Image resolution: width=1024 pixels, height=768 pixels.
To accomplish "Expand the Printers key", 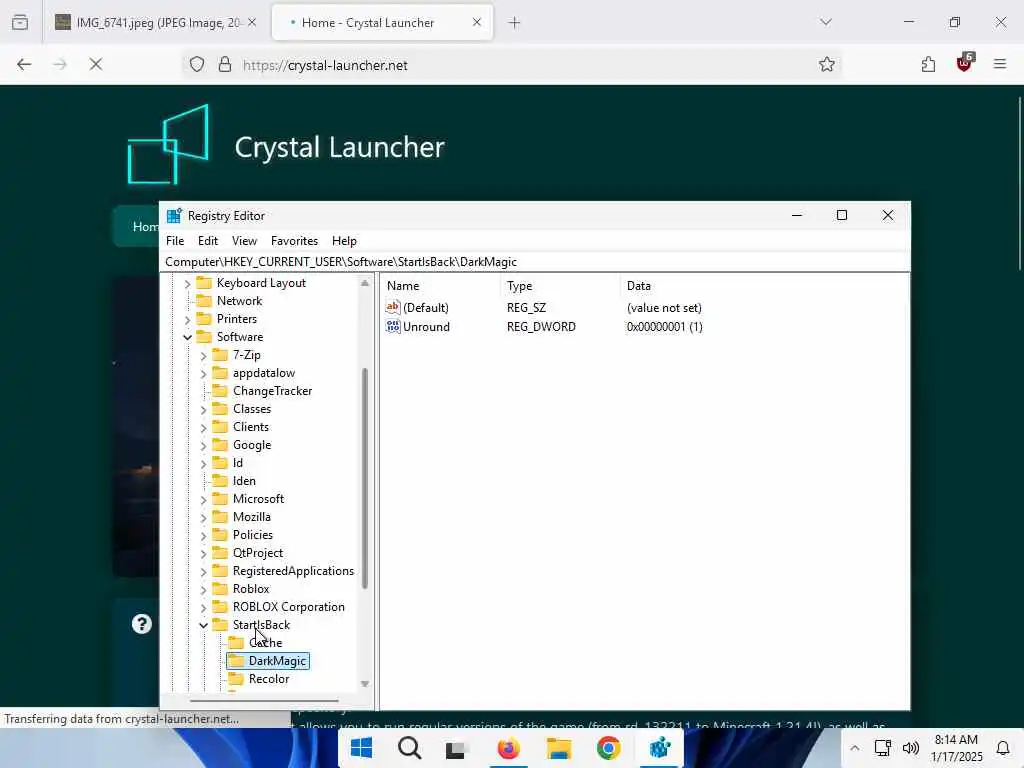I will (187, 319).
